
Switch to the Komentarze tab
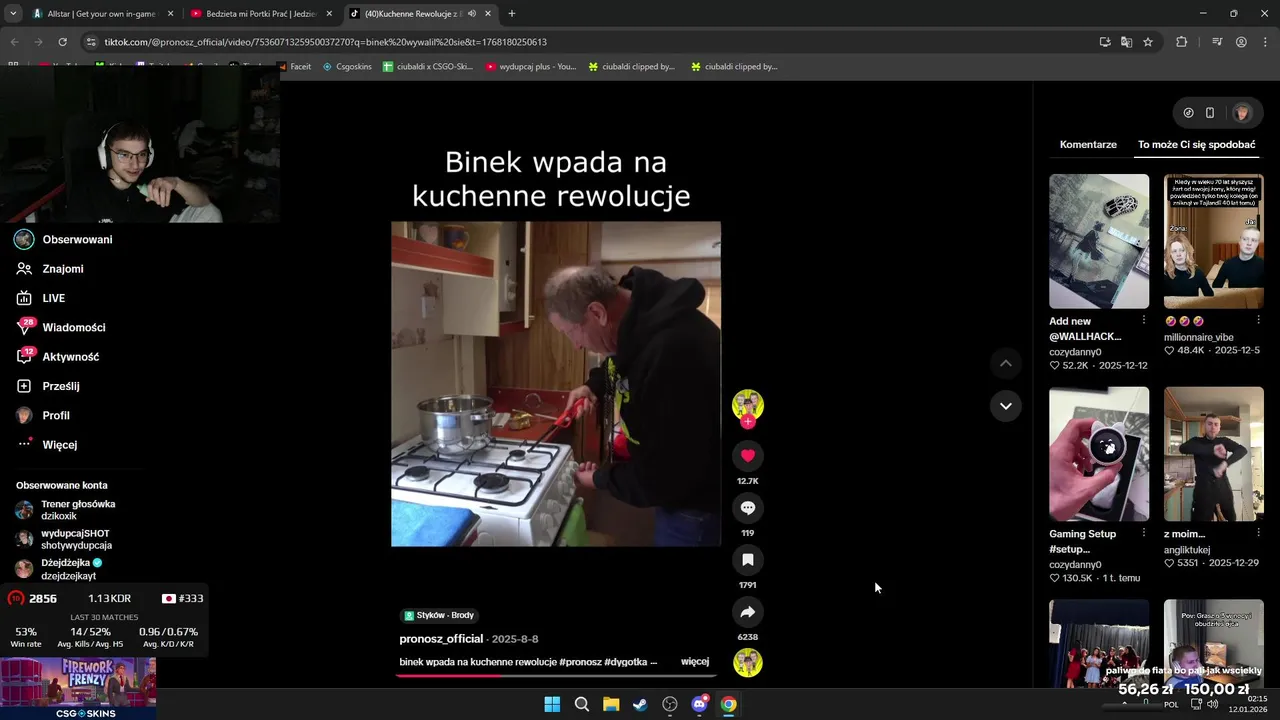click(x=1088, y=144)
